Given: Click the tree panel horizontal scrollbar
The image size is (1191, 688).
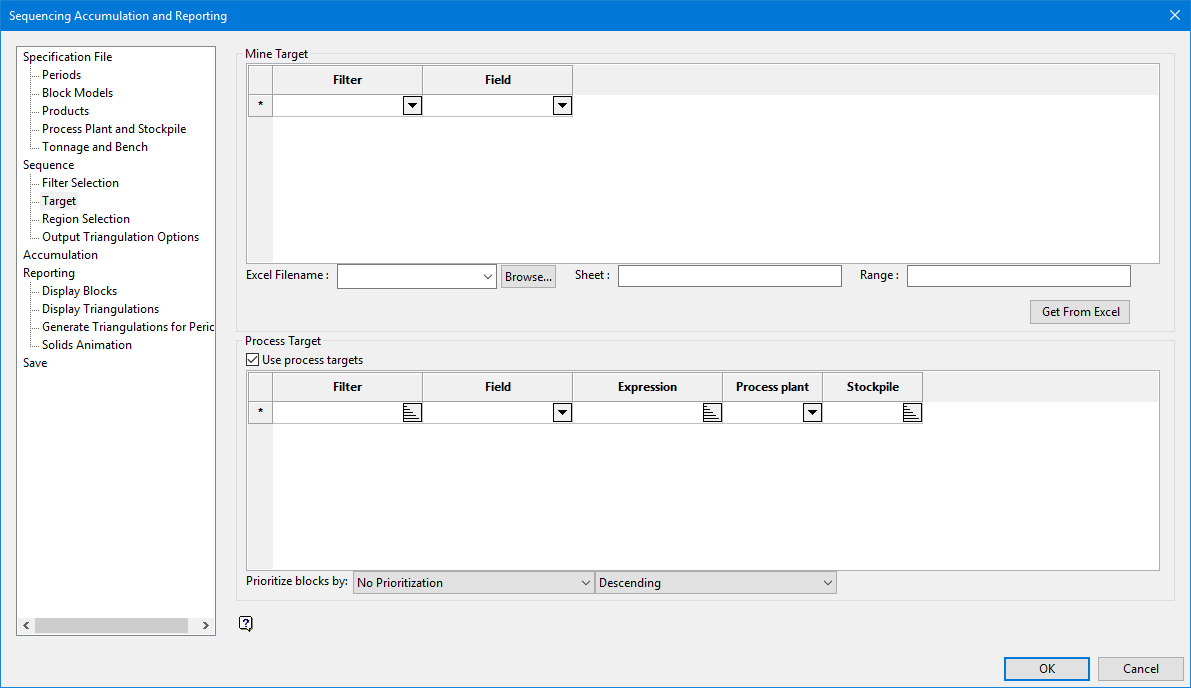Looking at the screenshot, I should click(110, 626).
